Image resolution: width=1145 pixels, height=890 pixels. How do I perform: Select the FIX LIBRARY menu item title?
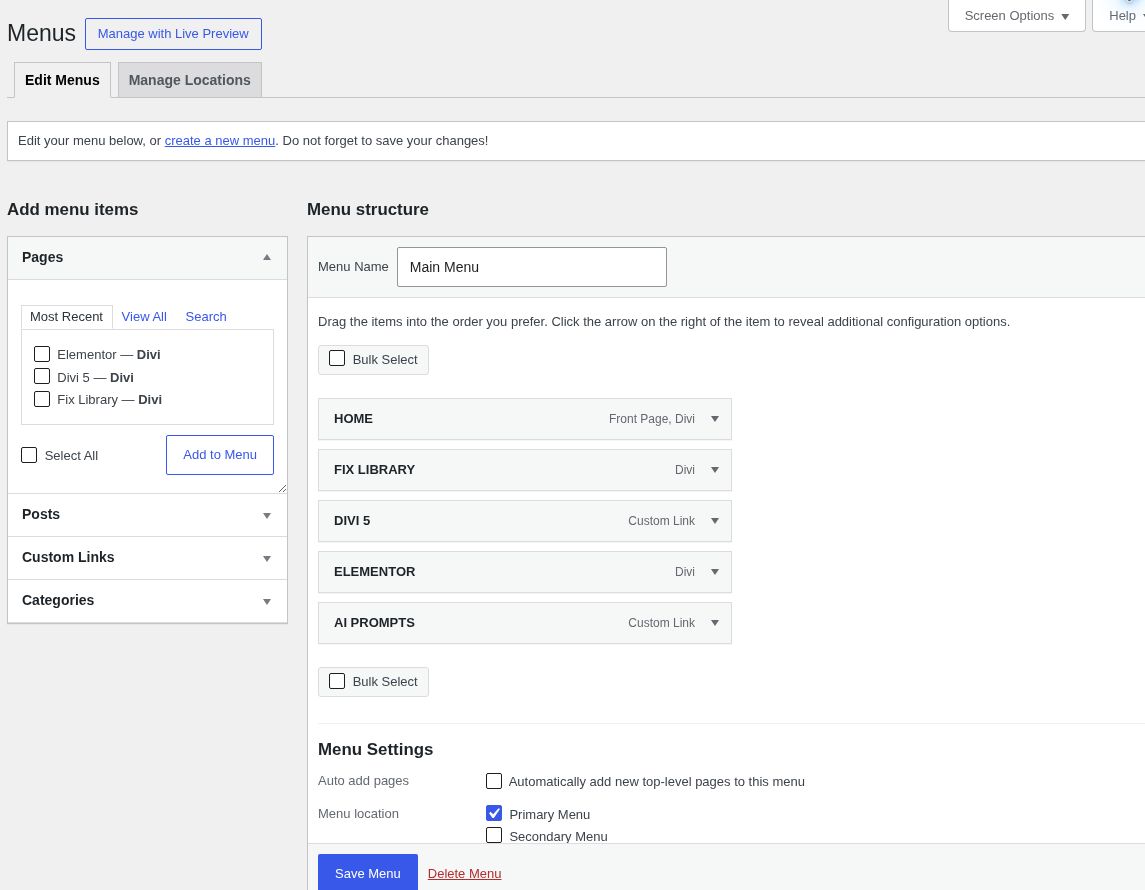375,470
